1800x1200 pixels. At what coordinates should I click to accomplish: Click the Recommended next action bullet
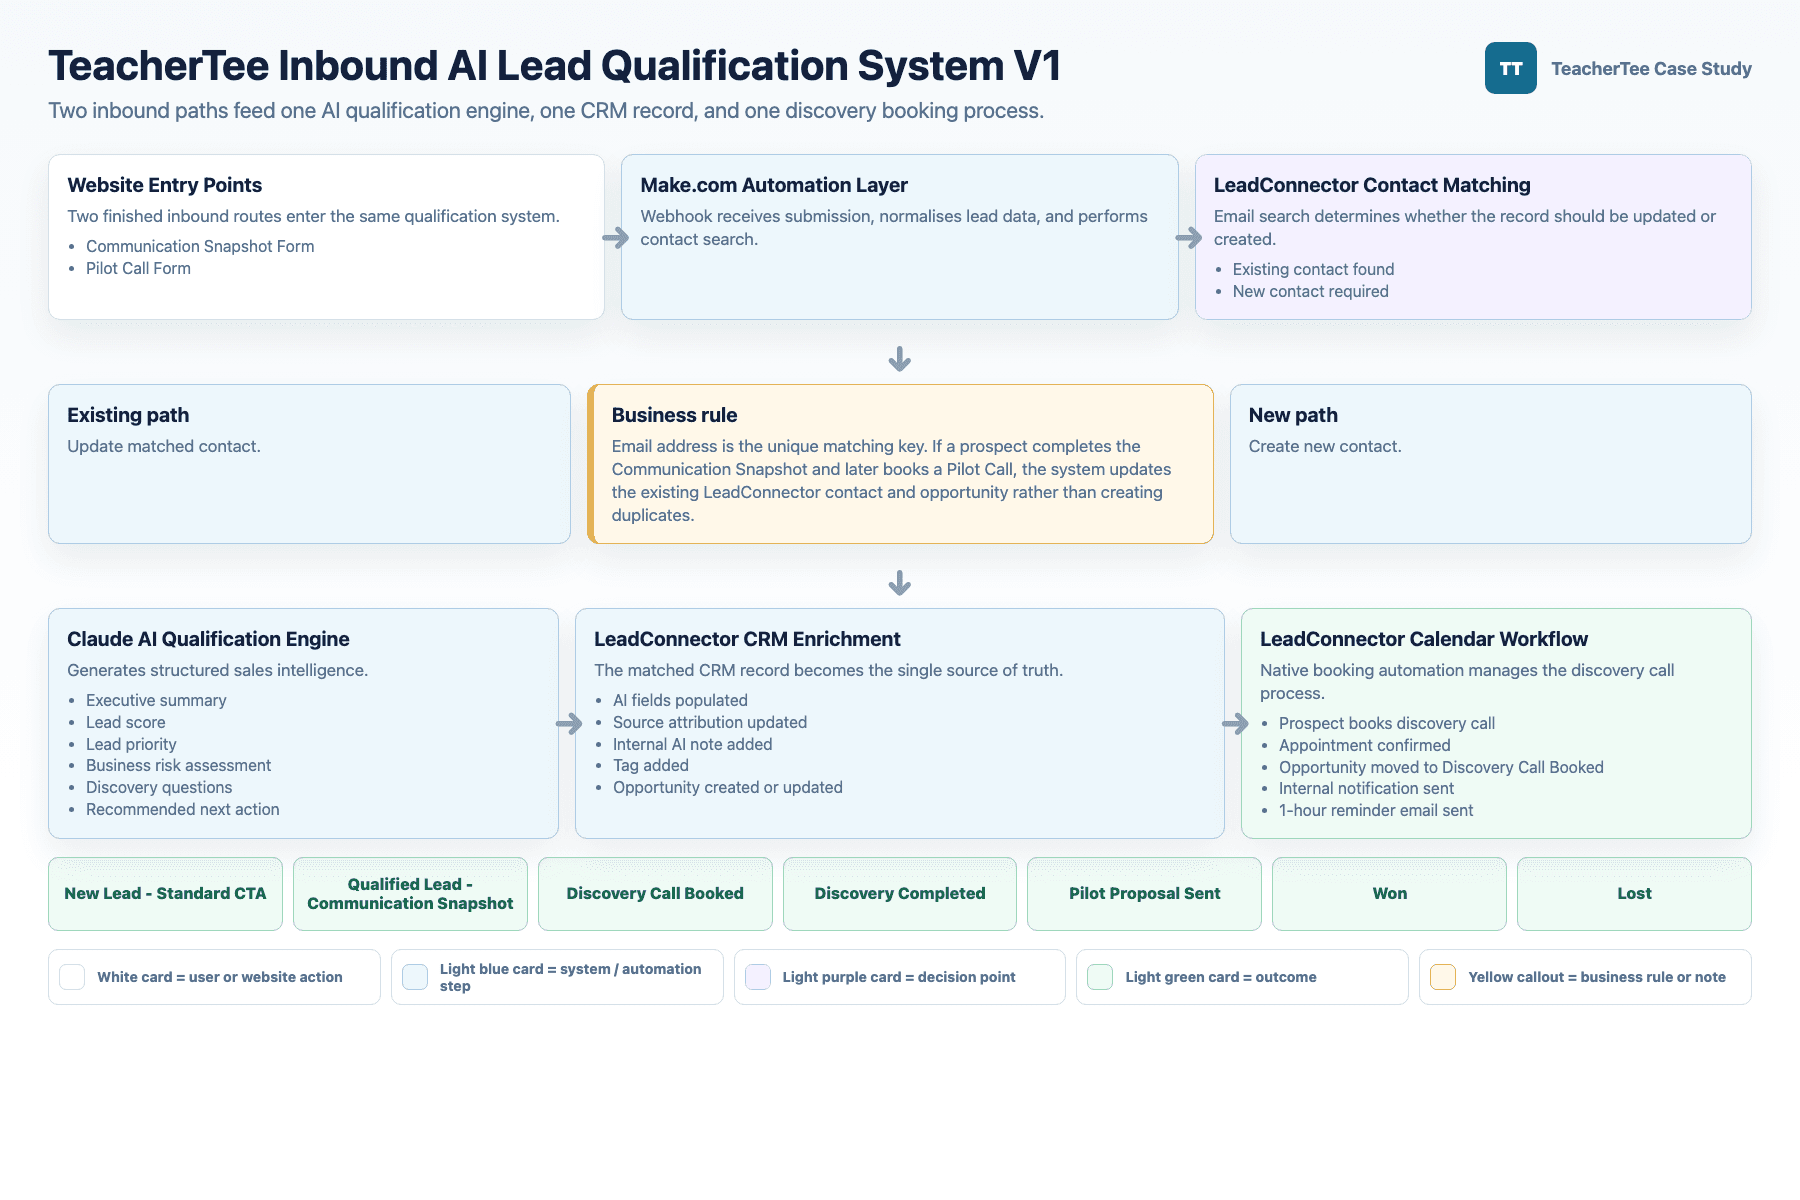(183, 809)
